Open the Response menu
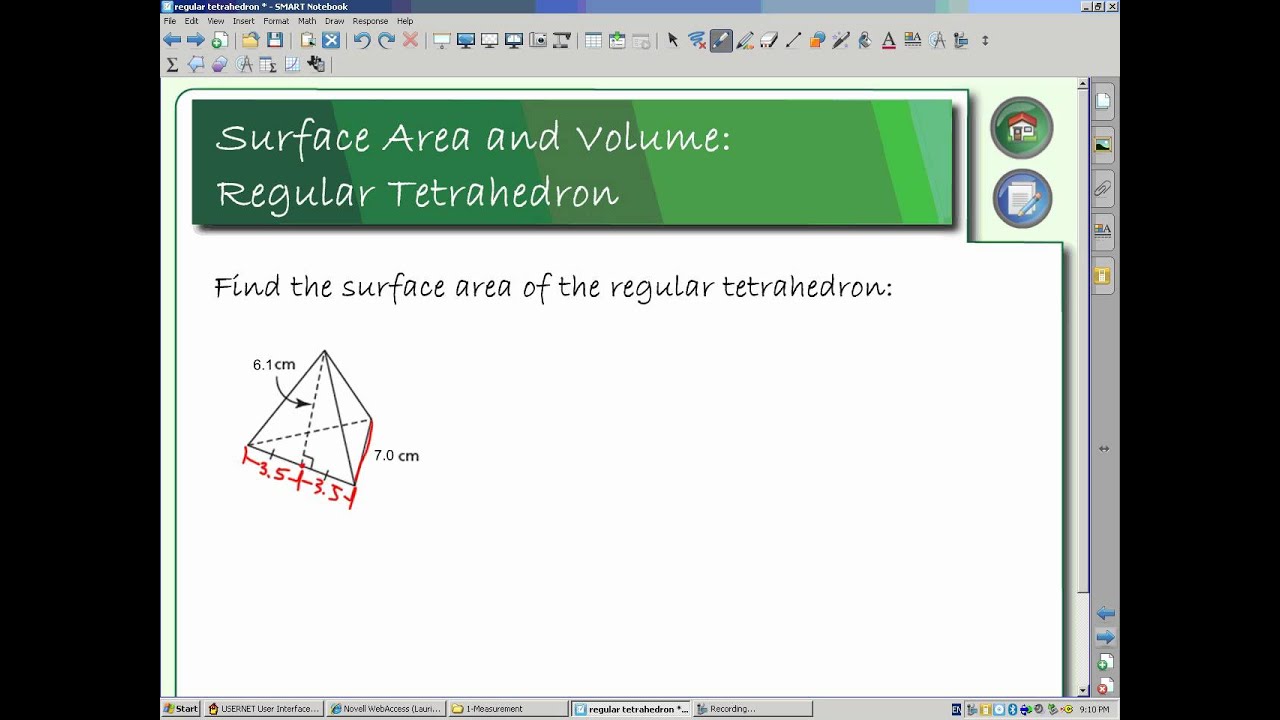 point(370,21)
